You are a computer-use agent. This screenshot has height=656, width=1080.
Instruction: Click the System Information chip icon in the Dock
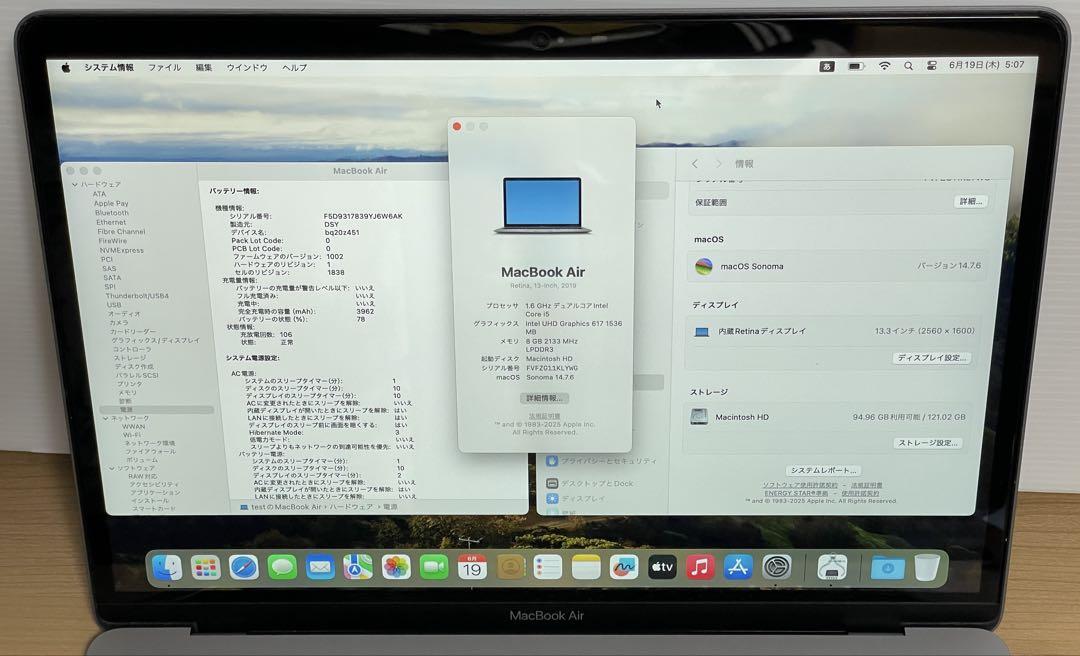click(832, 567)
